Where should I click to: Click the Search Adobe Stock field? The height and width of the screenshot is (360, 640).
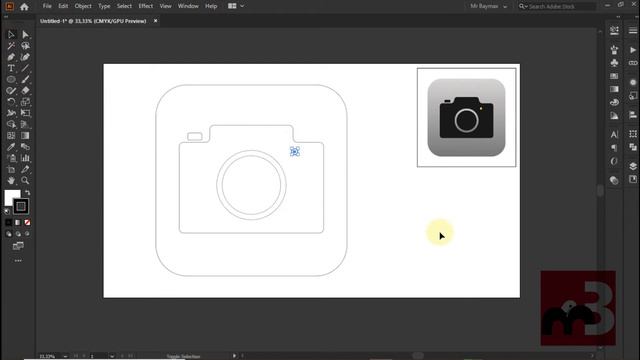[x=557, y=7]
